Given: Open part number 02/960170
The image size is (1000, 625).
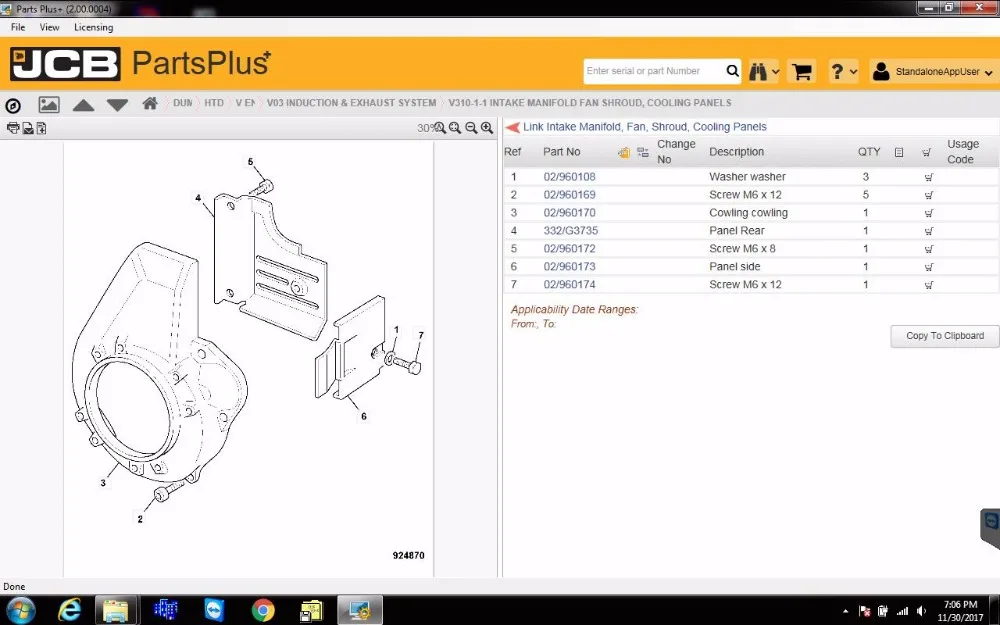Looking at the screenshot, I should [x=570, y=212].
